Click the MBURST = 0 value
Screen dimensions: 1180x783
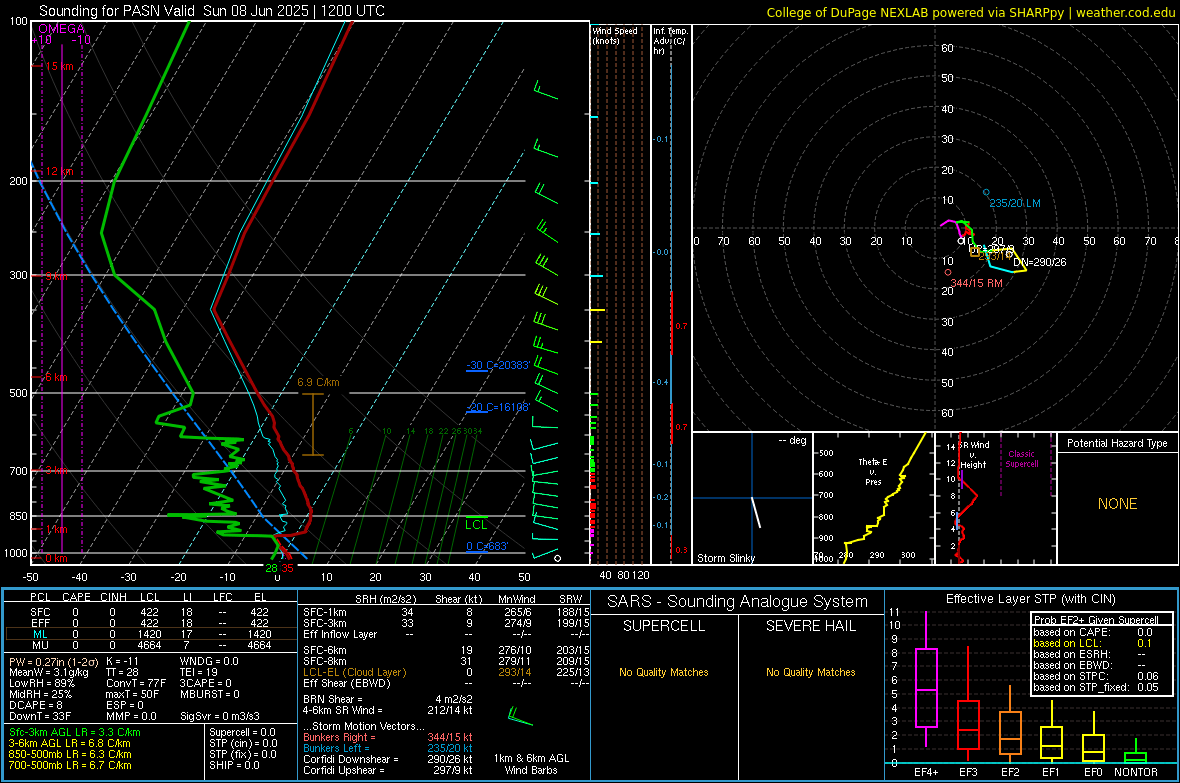click(x=210, y=694)
